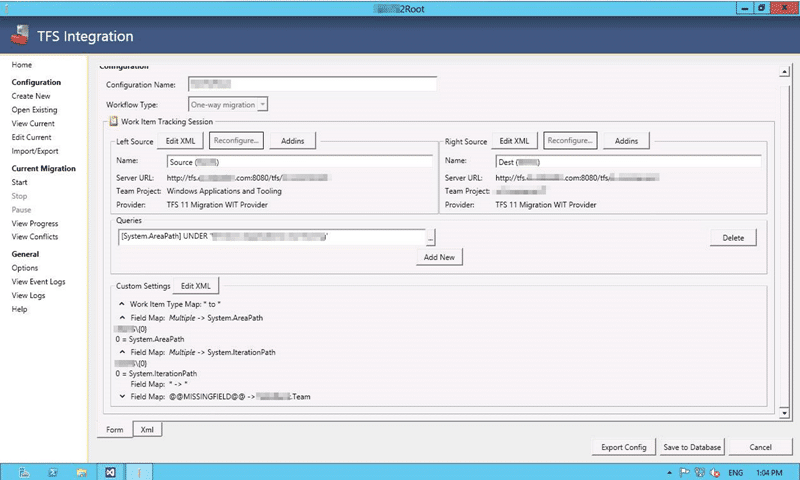Select the TFS Integration taskbar icon
Image resolution: width=800 pixels, height=480 pixels.
click(139, 472)
